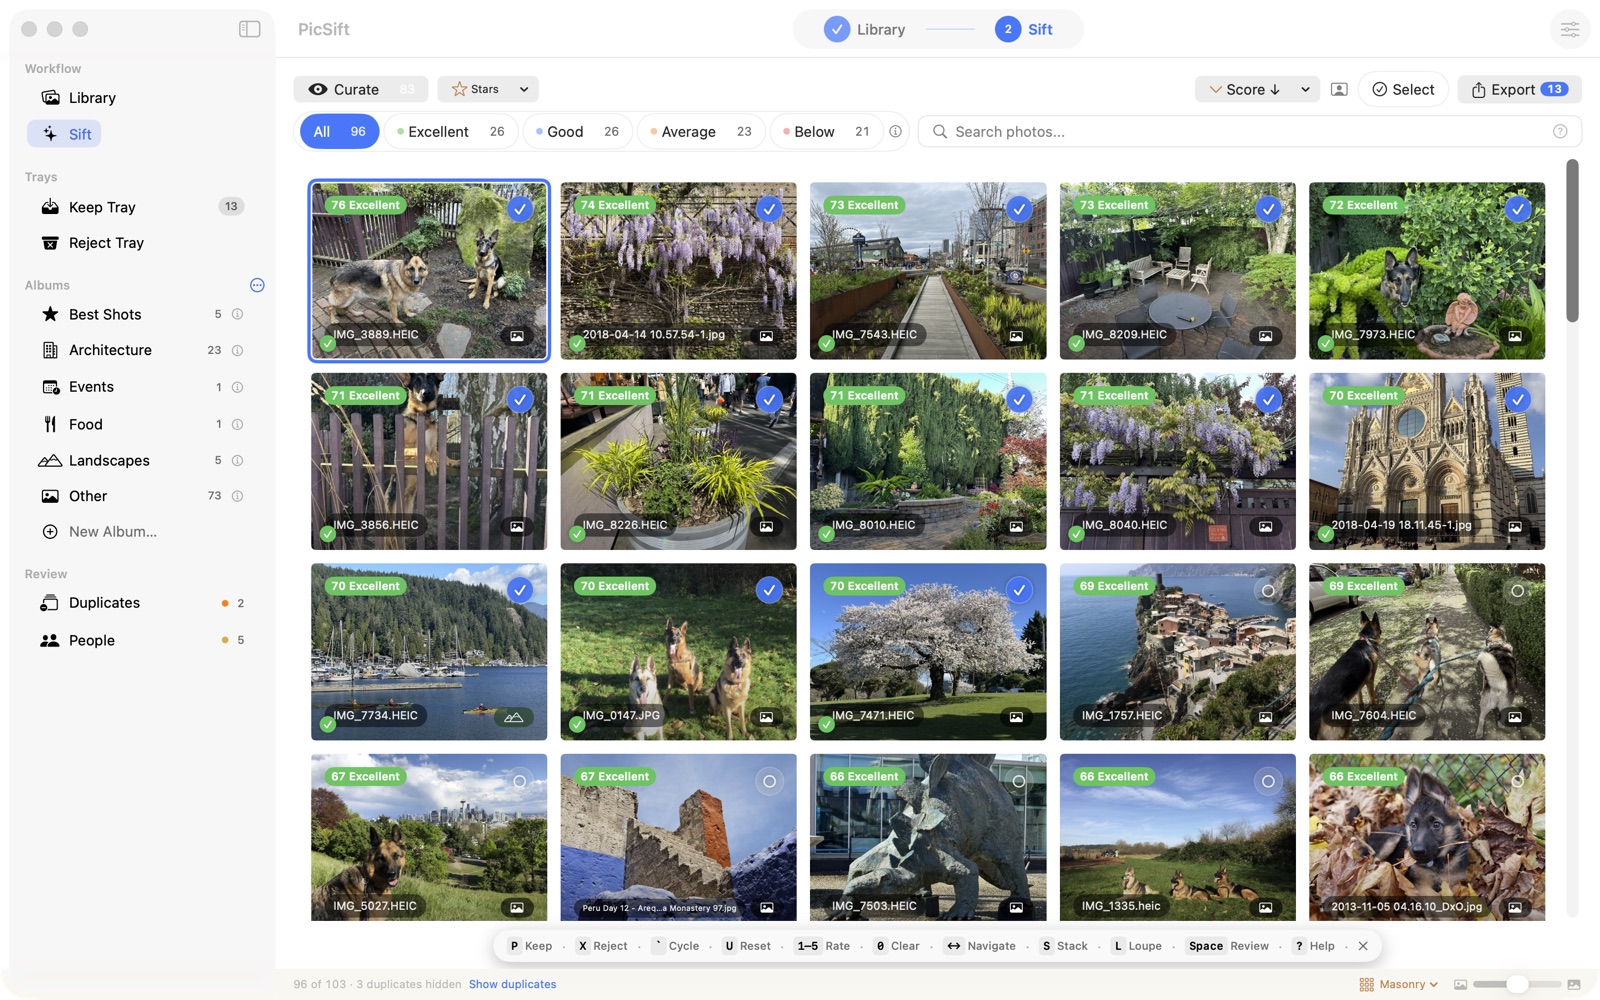Open the Masonry layout dropdown
The image size is (1600, 1000).
1399,984
